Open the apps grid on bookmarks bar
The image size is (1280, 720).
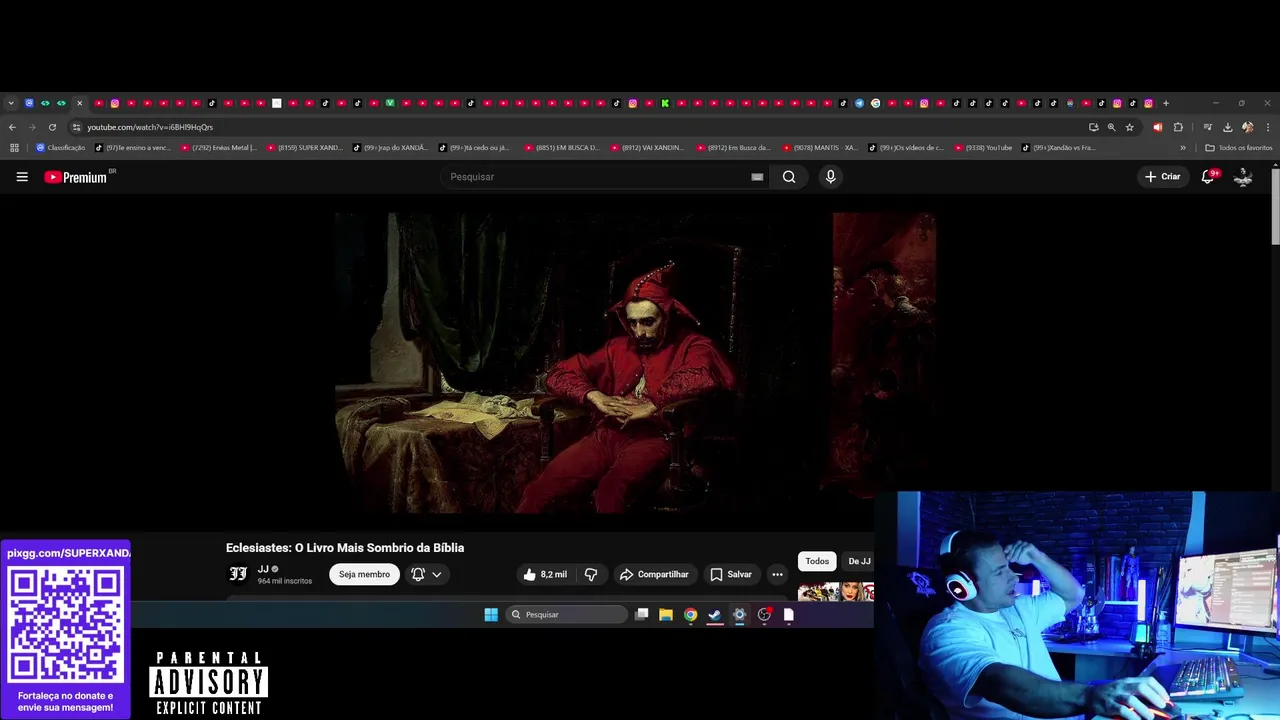[x=14, y=148]
